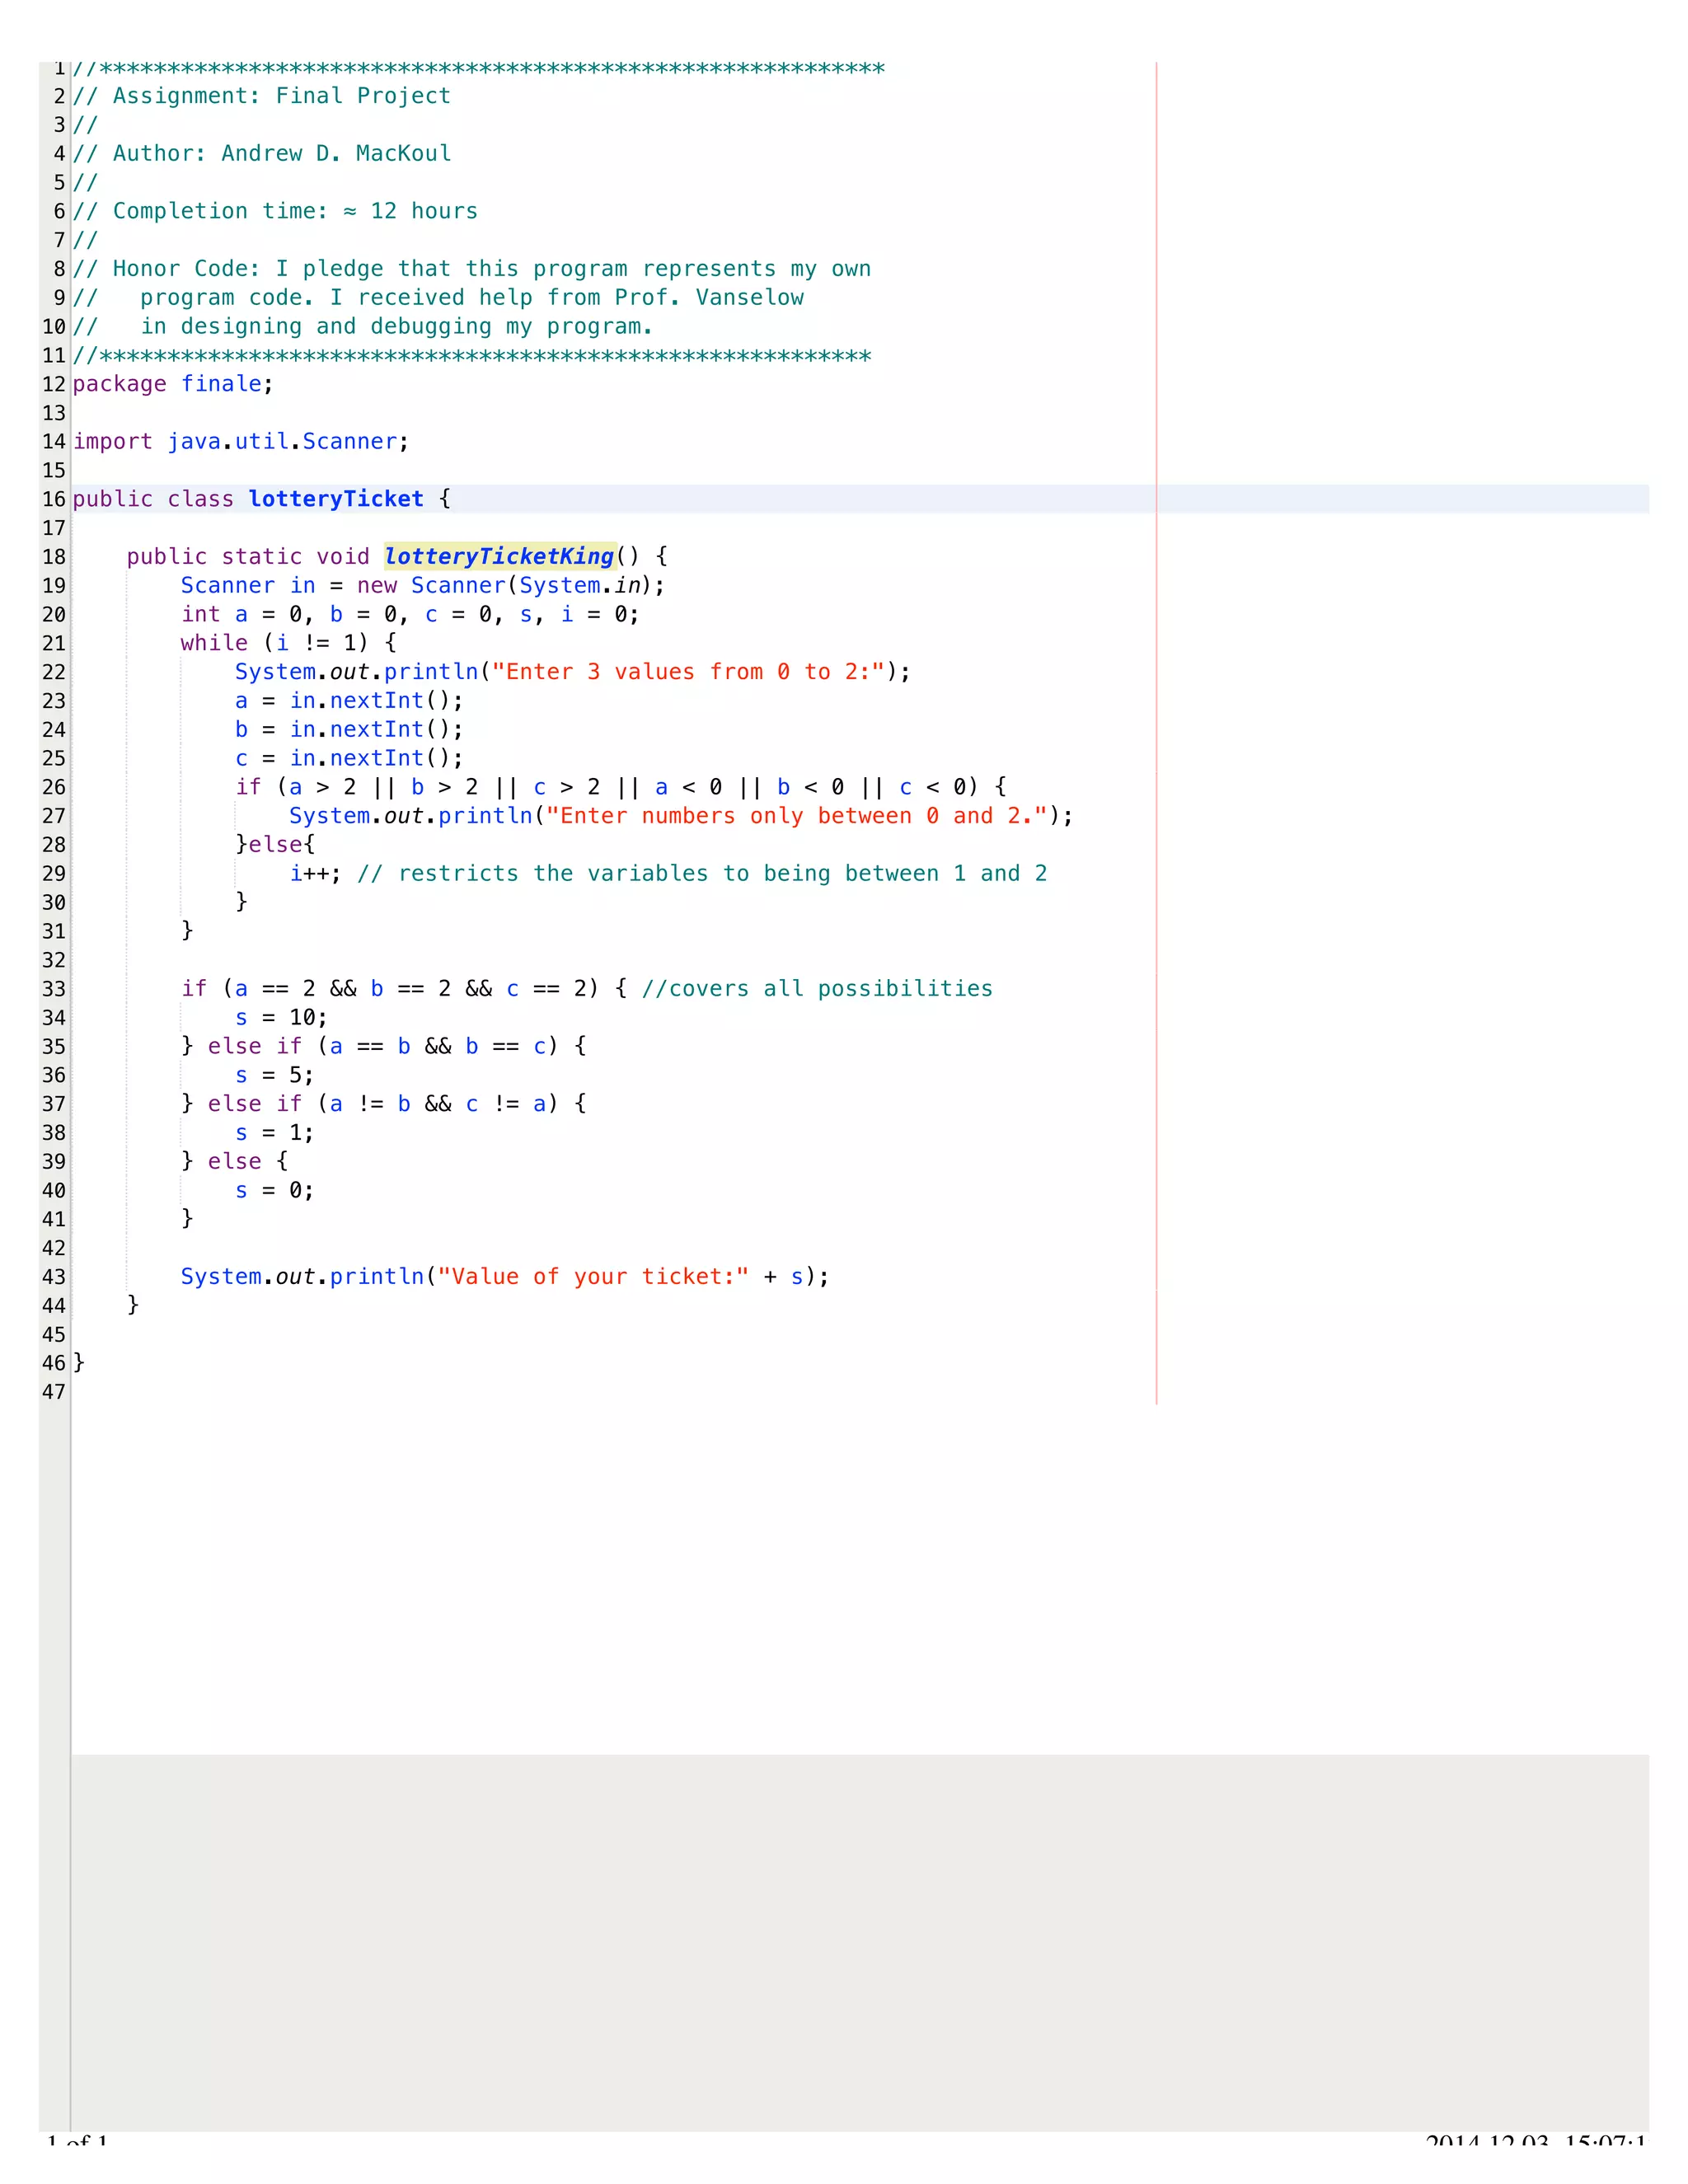The width and height of the screenshot is (1688, 2184).
Task: Click the s = 10; assignment
Action: [x=281, y=1018]
